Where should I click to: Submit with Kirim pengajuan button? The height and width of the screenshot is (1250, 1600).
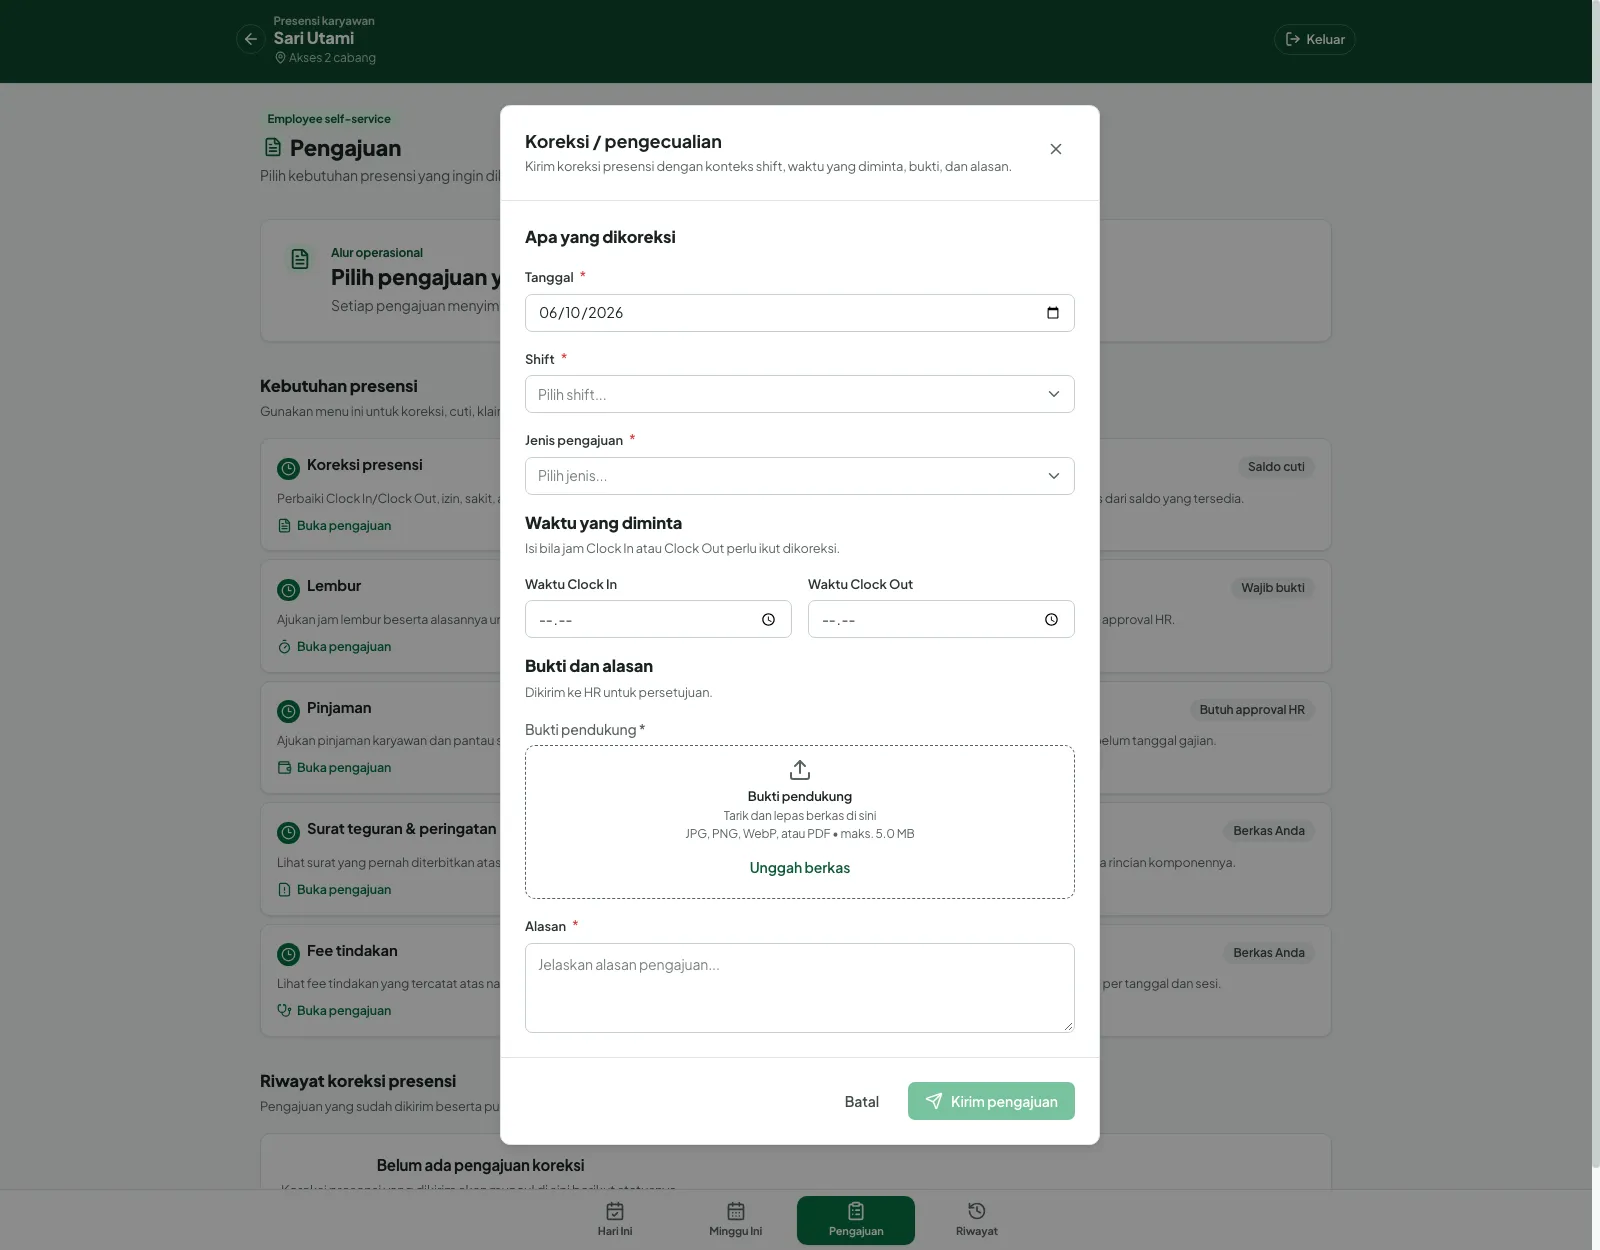click(x=991, y=1101)
